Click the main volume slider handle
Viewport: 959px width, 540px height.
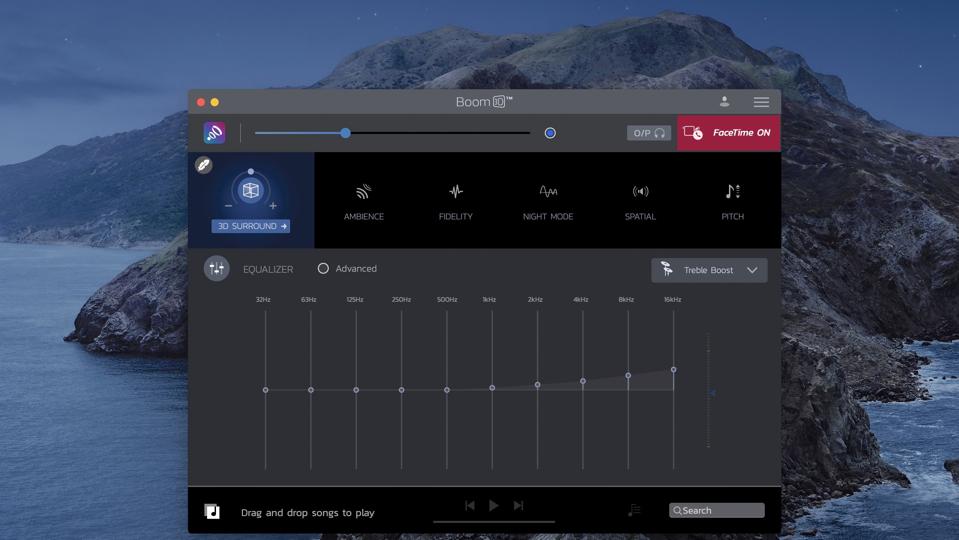345,133
